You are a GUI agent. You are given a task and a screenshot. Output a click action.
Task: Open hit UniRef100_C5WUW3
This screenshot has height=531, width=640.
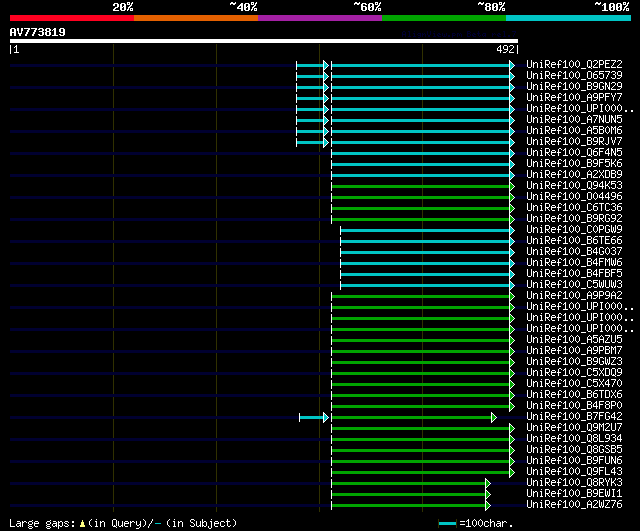[x=574, y=285]
